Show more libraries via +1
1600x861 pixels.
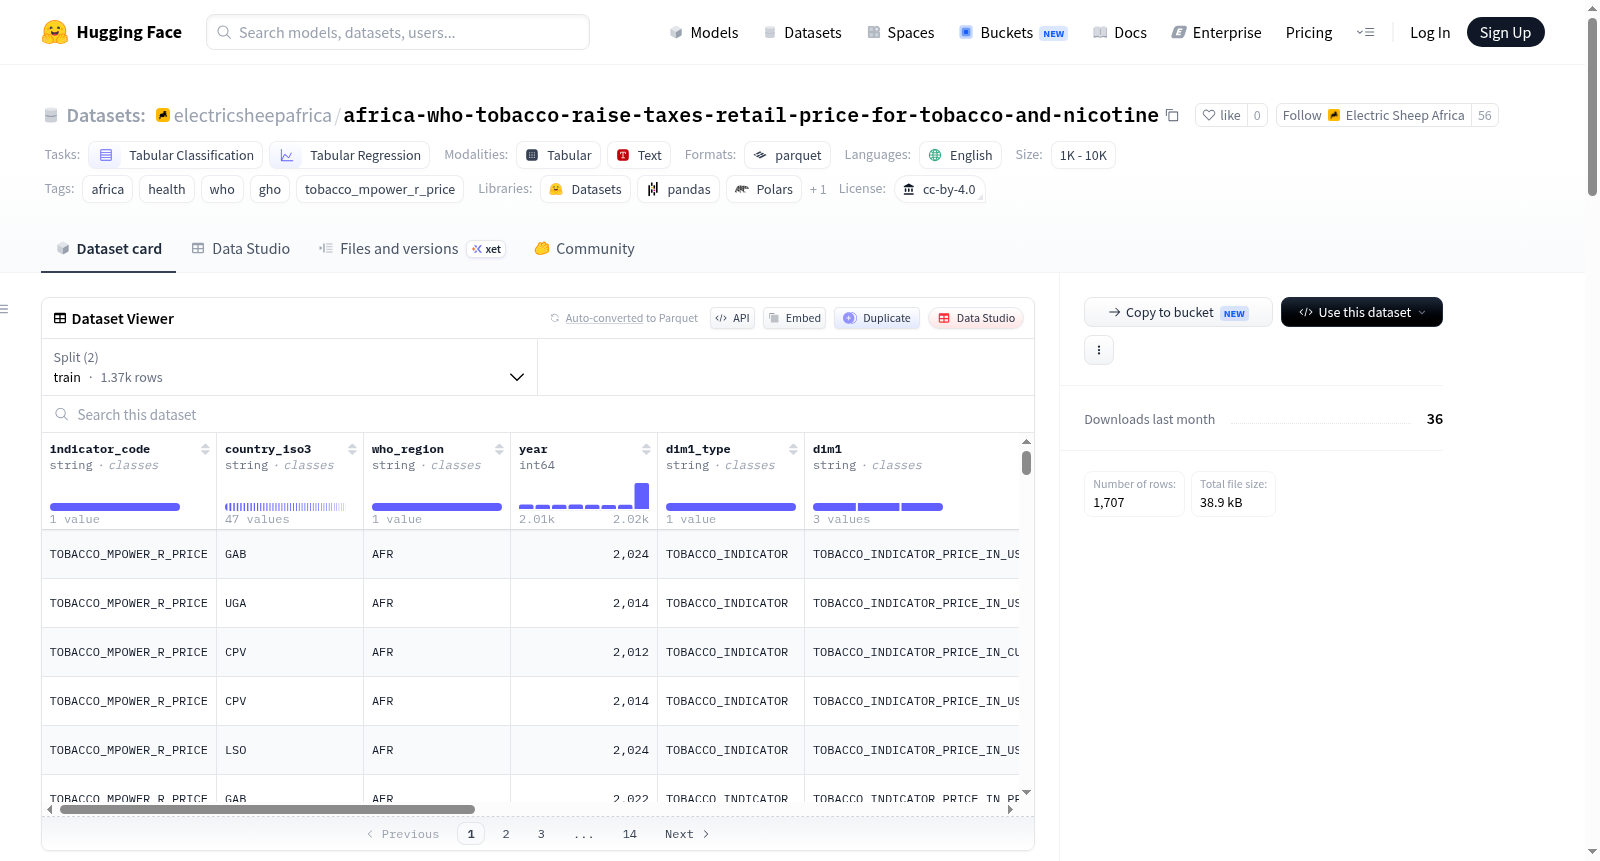(x=818, y=189)
